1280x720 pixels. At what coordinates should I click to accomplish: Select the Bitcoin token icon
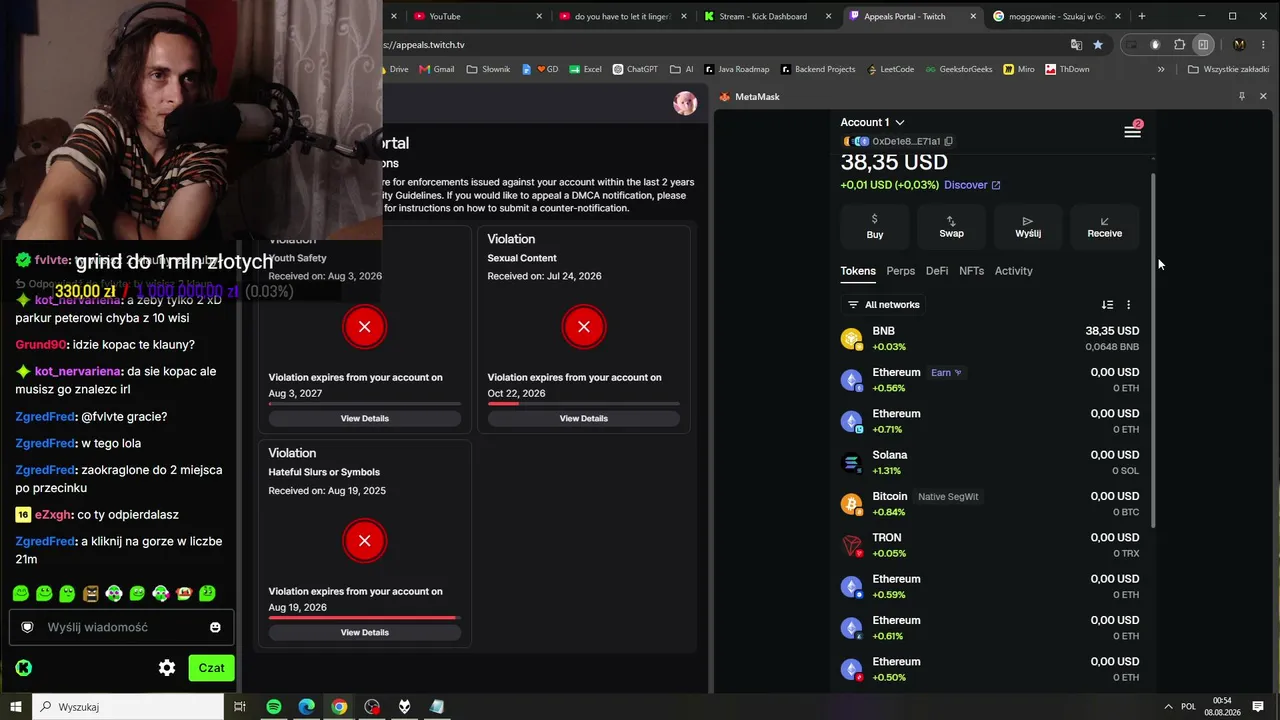click(x=851, y=504)
